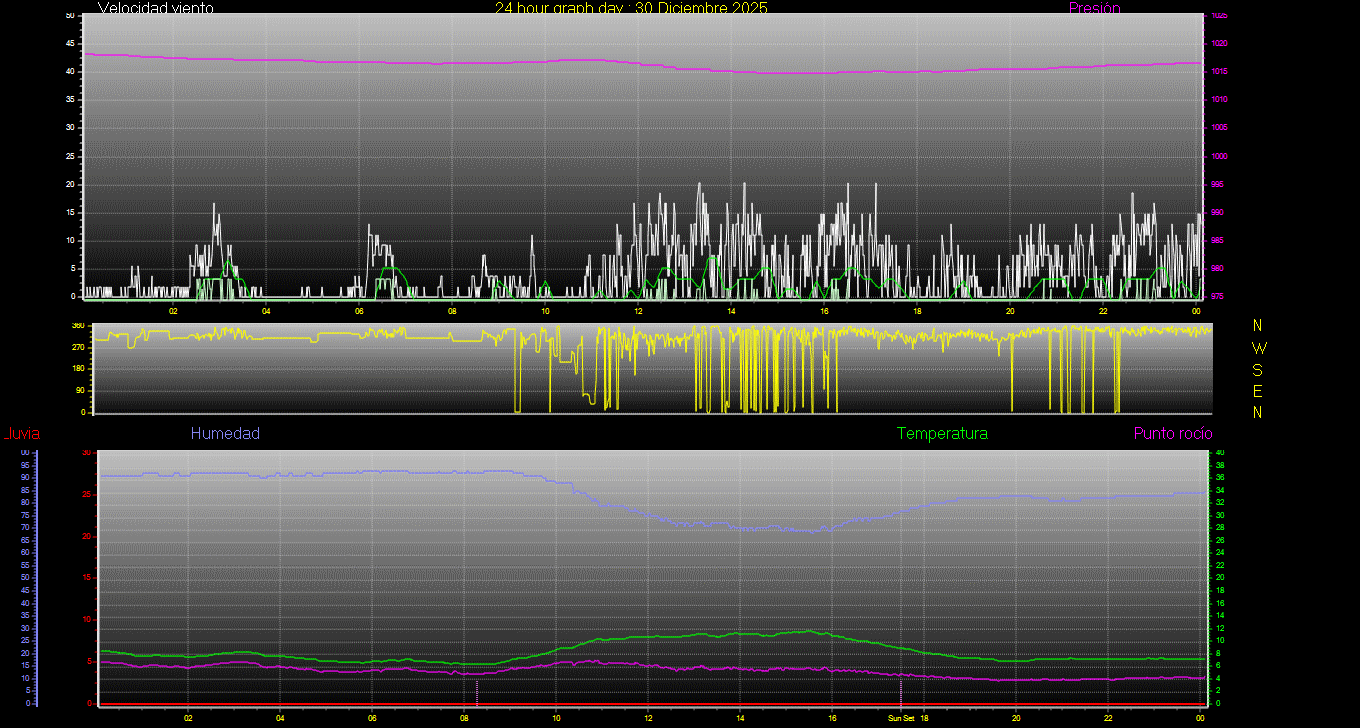Click hour 12 on wind graph axis

tap(638, 311)
